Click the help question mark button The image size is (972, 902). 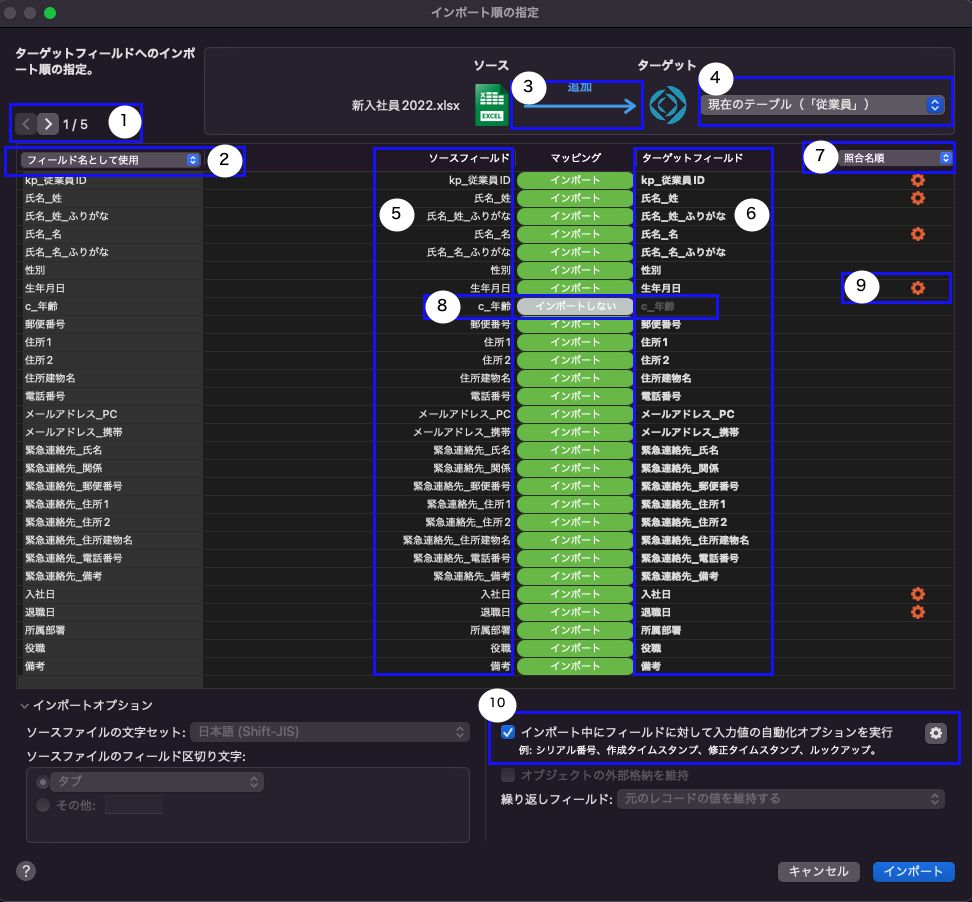click(x=26, y=870)
